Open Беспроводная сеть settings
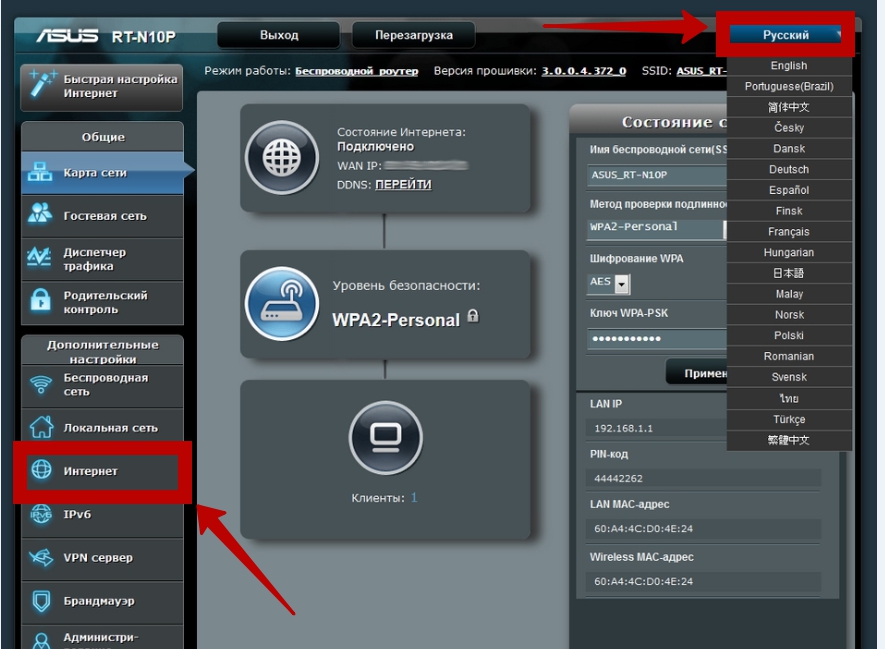Screen dimensions: 885x649 point(102,385)
